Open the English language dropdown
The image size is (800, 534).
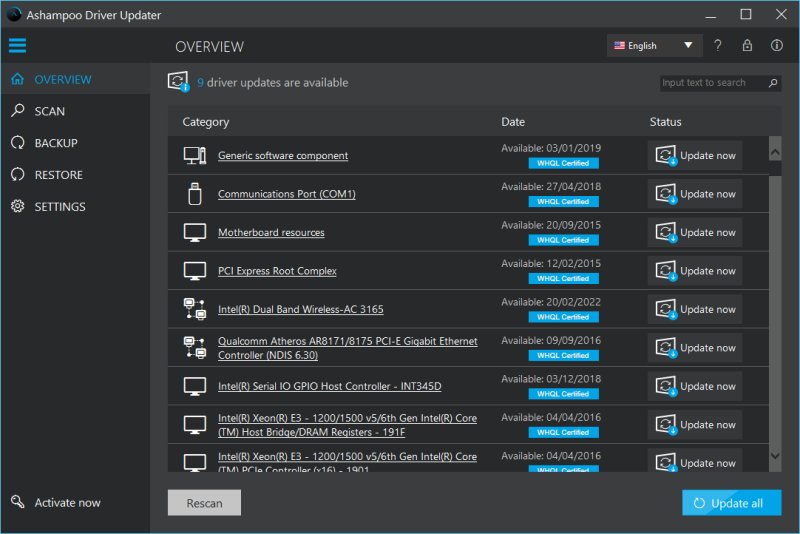(654, 46)
